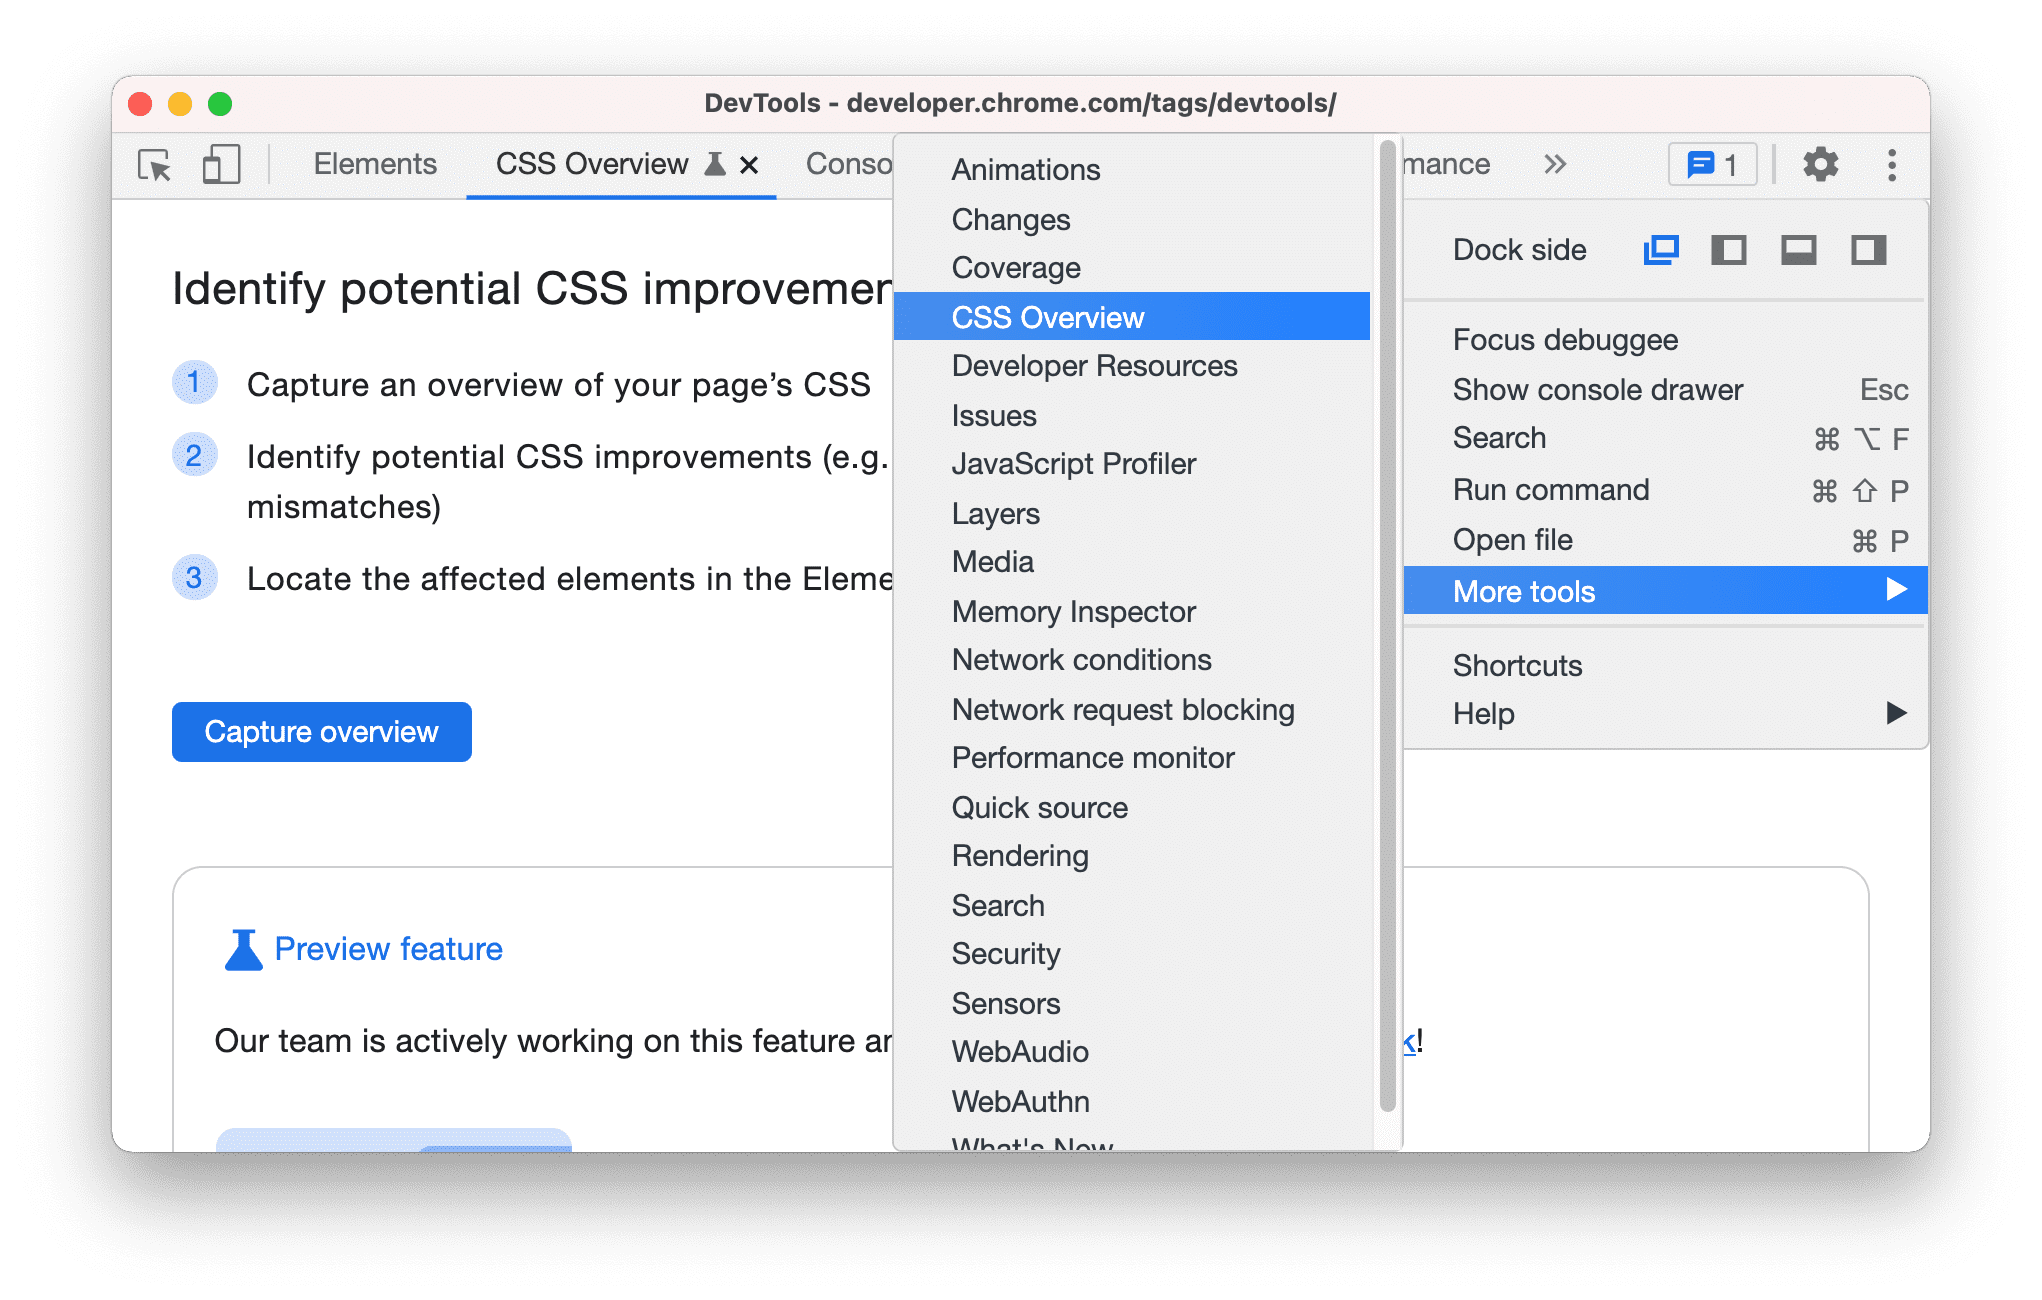Click the three-dot more options icon

coord(1898,164)
